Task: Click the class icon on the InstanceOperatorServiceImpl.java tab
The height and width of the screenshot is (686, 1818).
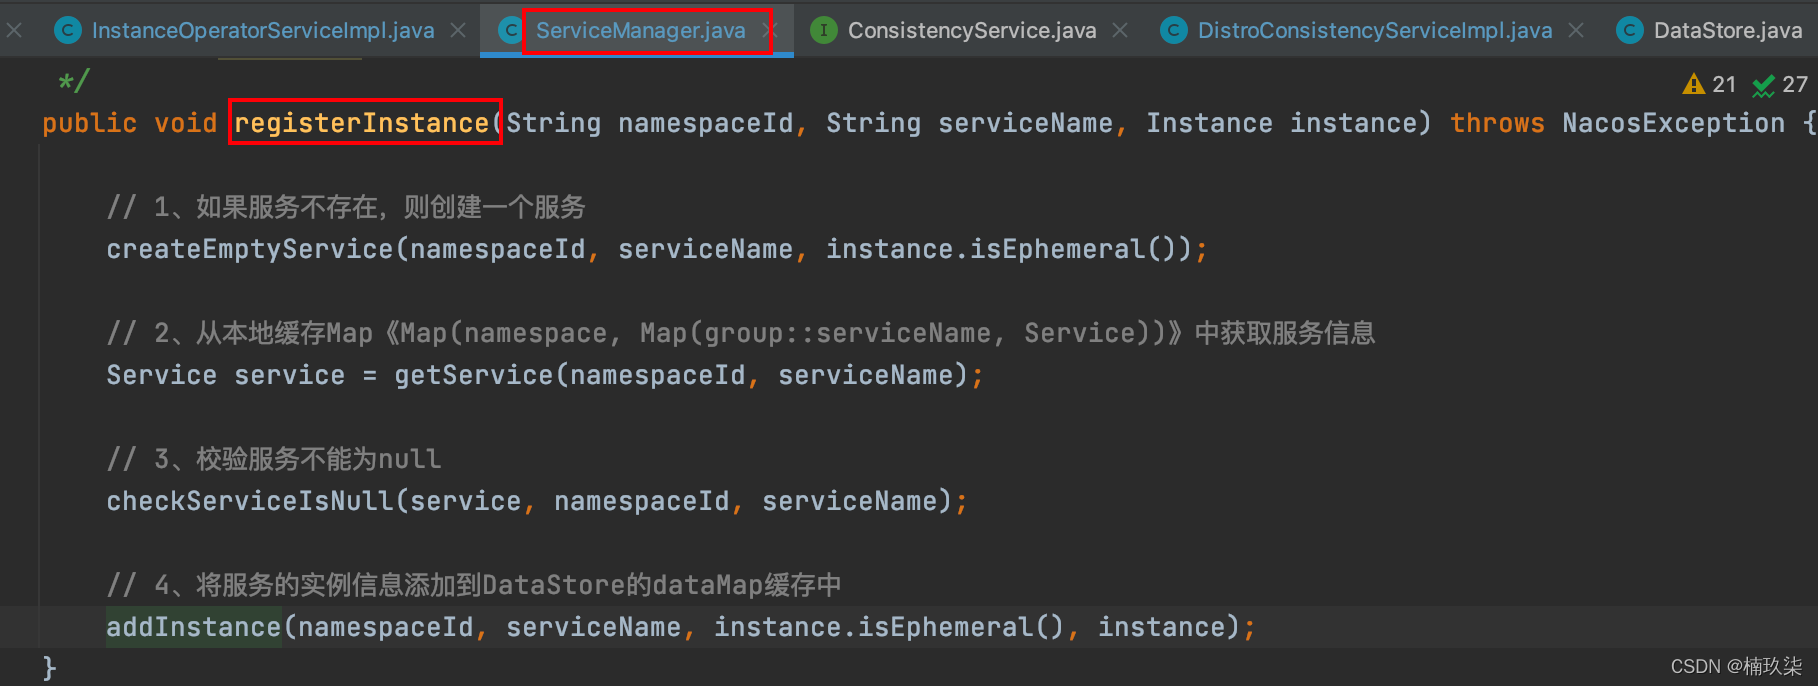Action: [x=67, y=30]
